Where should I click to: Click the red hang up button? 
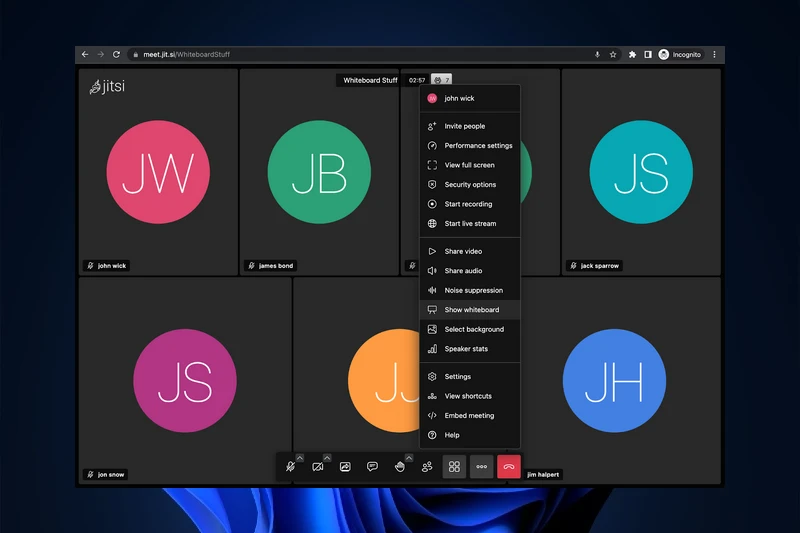tap(509, 467)
